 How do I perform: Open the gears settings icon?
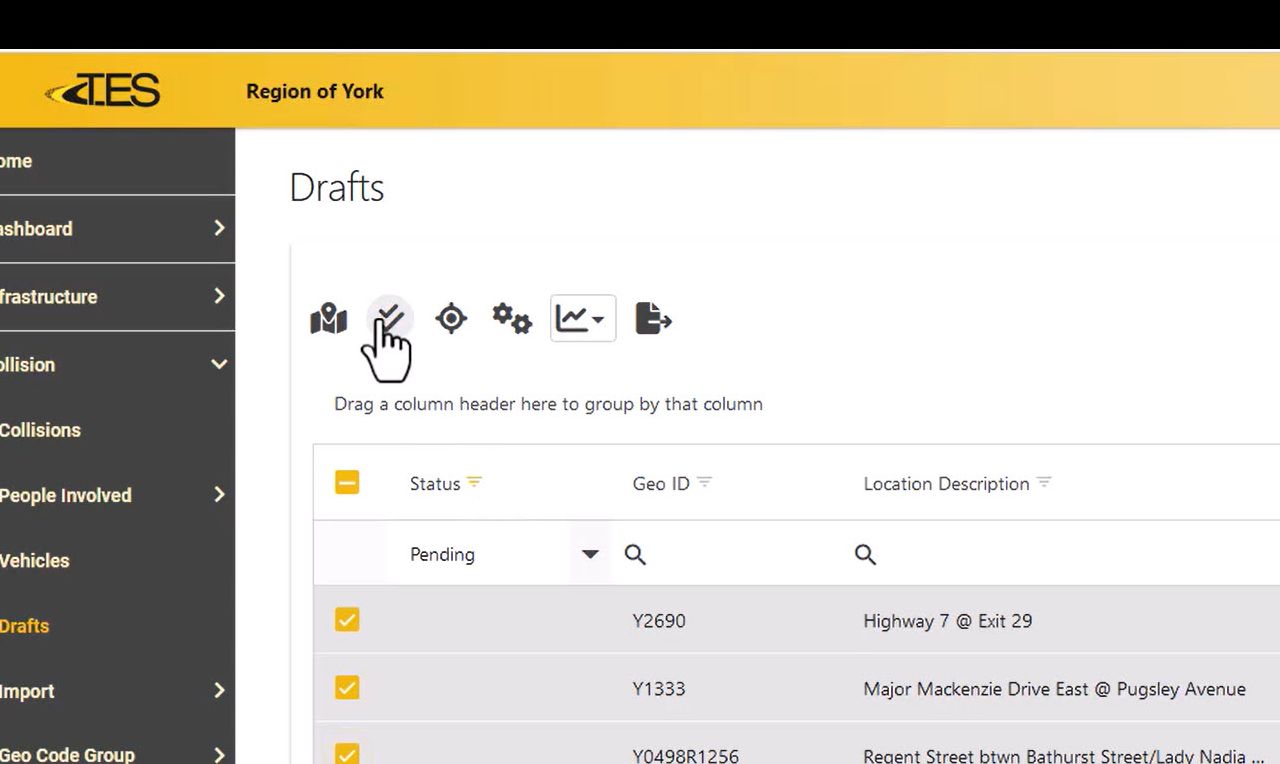tap(512, 319)
